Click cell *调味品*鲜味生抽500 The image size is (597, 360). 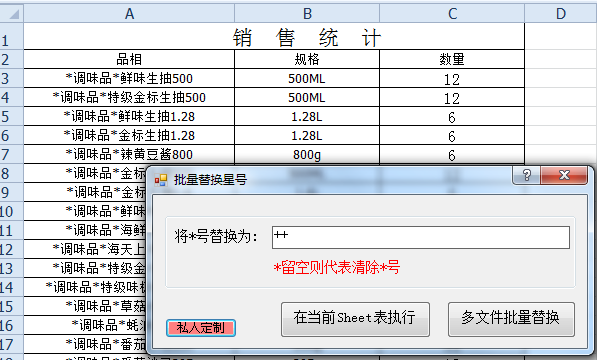tap(129, 78)
